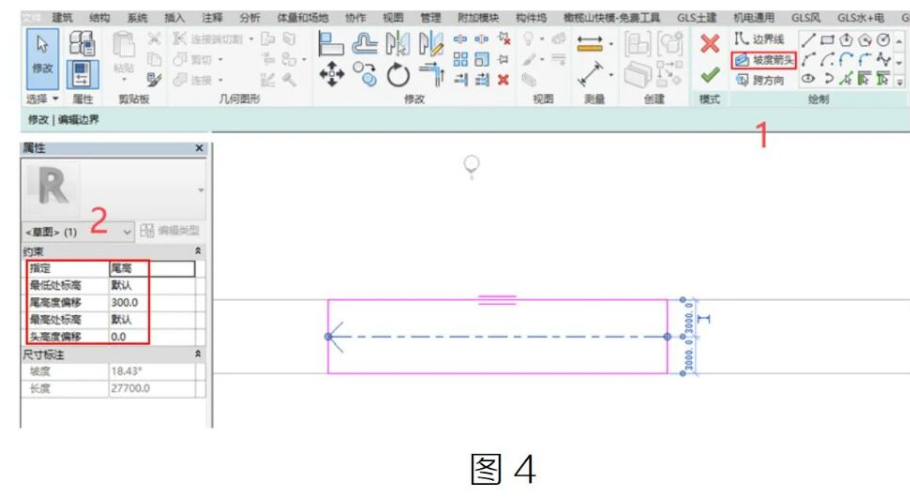Click the Type Properties icon above 属性
This screenshot has height=499, width=910.
(82, 44)
